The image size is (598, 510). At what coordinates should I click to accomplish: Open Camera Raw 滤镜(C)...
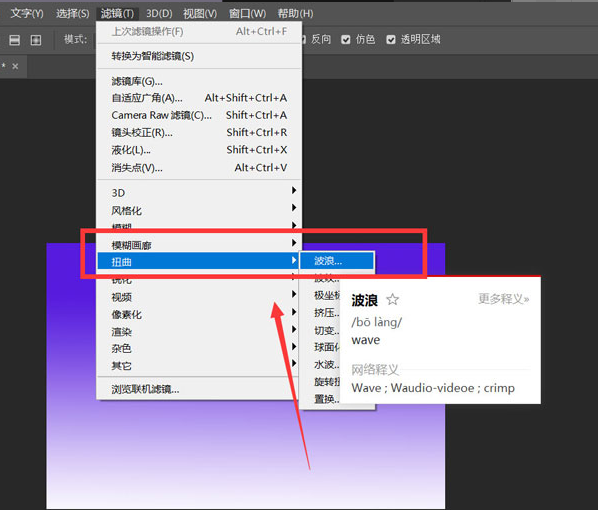pyautogui.click(x=199, y=115)
